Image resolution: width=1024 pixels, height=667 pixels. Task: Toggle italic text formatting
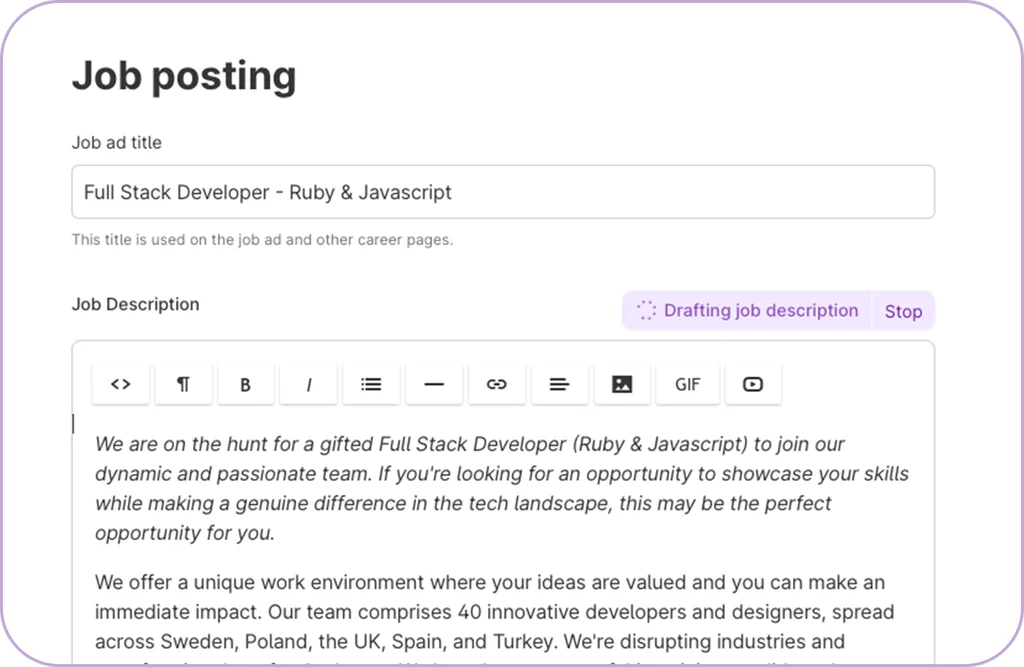[x=308, y=385]
